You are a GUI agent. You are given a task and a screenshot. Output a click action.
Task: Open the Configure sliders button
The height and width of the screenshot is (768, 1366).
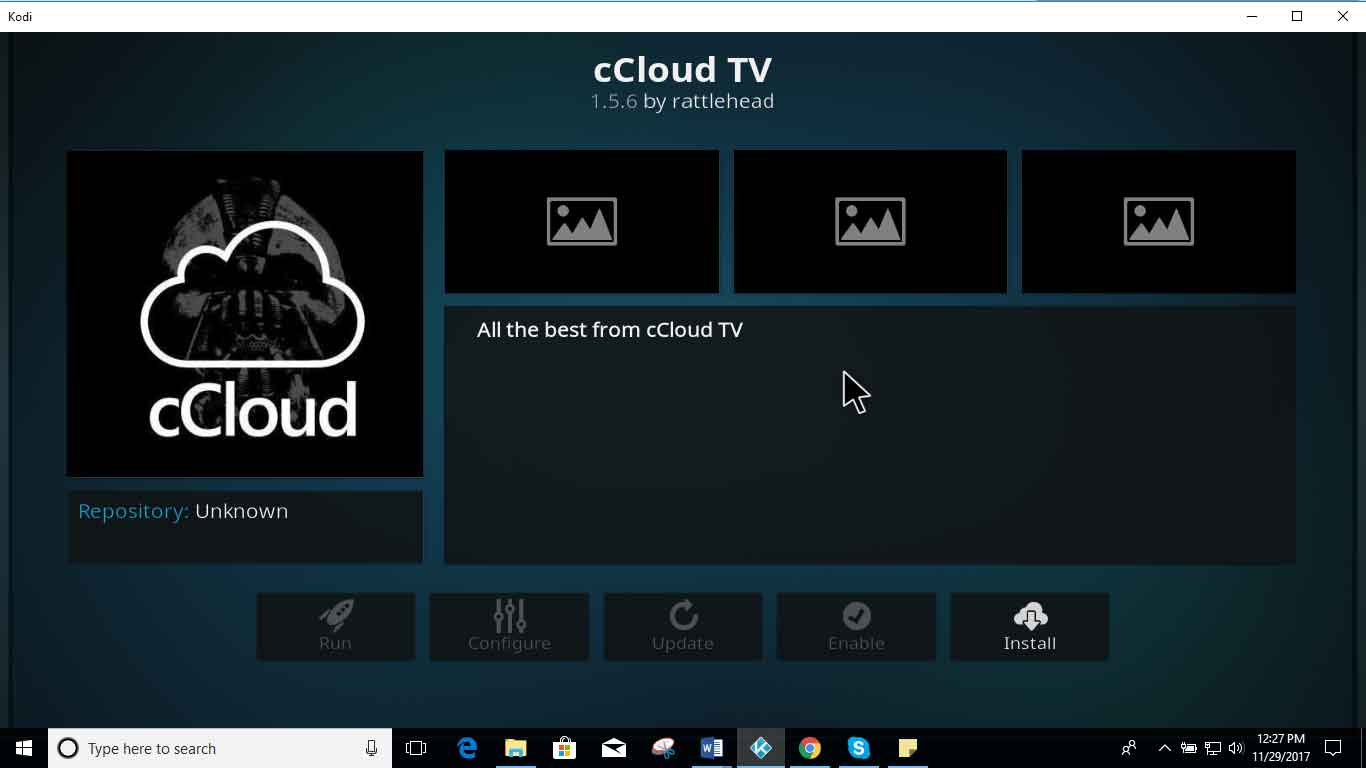tap(509, 627)
